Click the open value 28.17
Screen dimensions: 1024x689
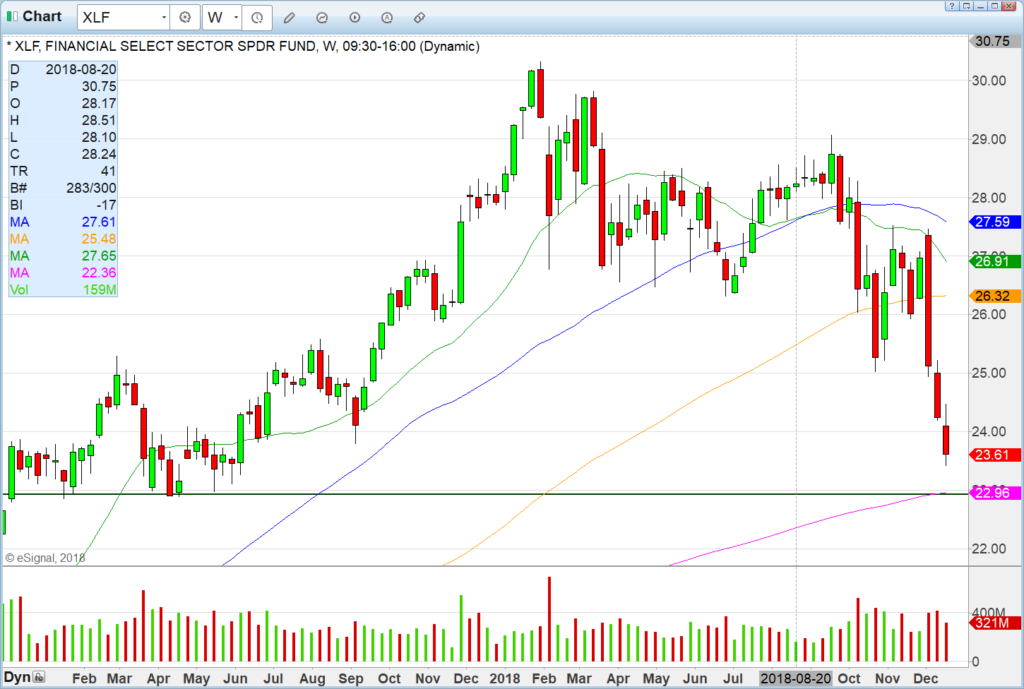(99, 103)
